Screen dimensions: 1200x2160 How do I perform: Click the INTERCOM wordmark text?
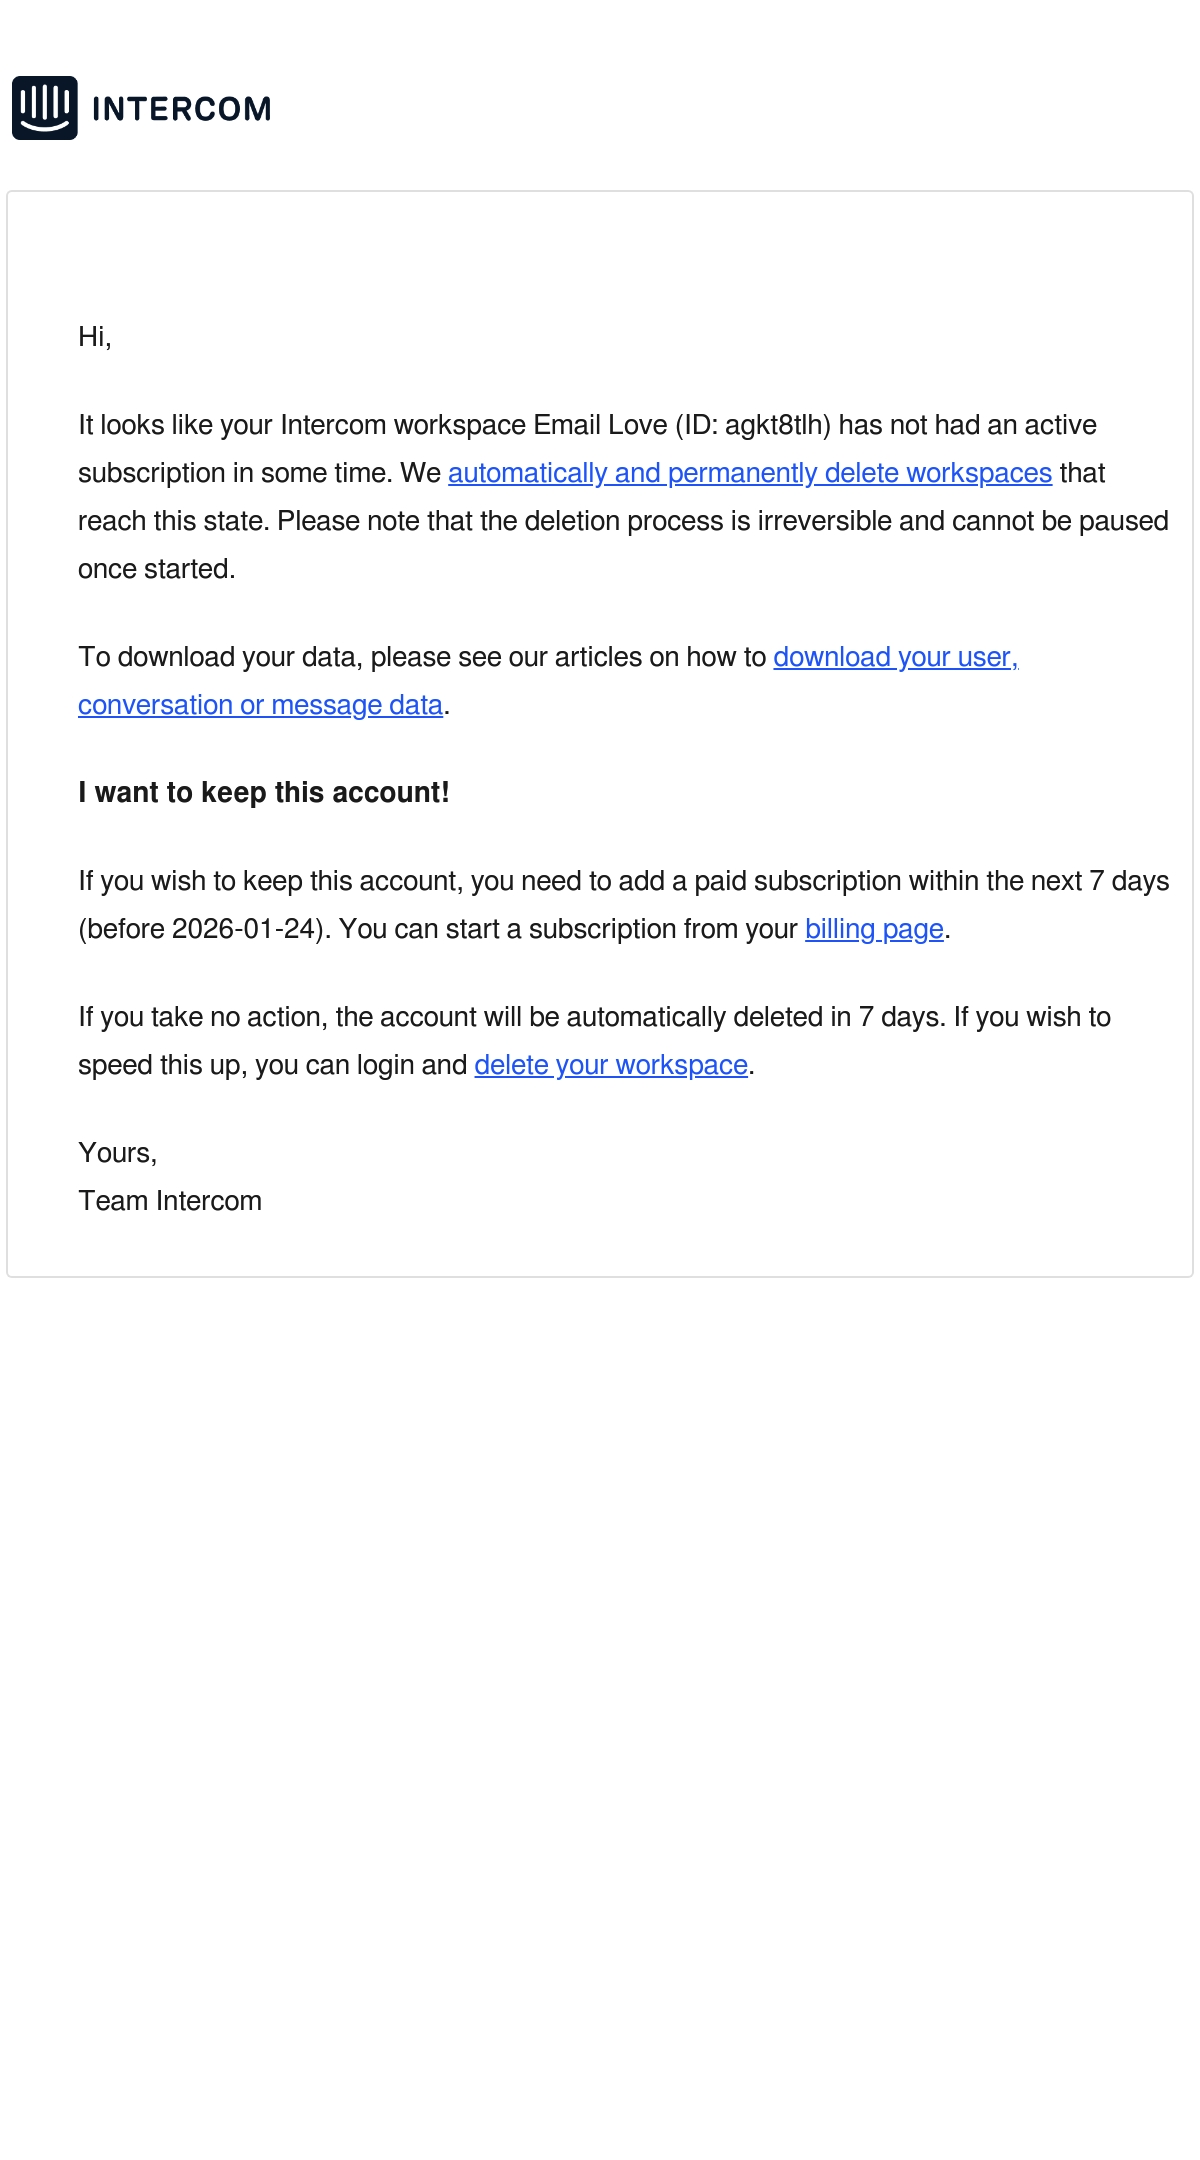coord(181,109)
